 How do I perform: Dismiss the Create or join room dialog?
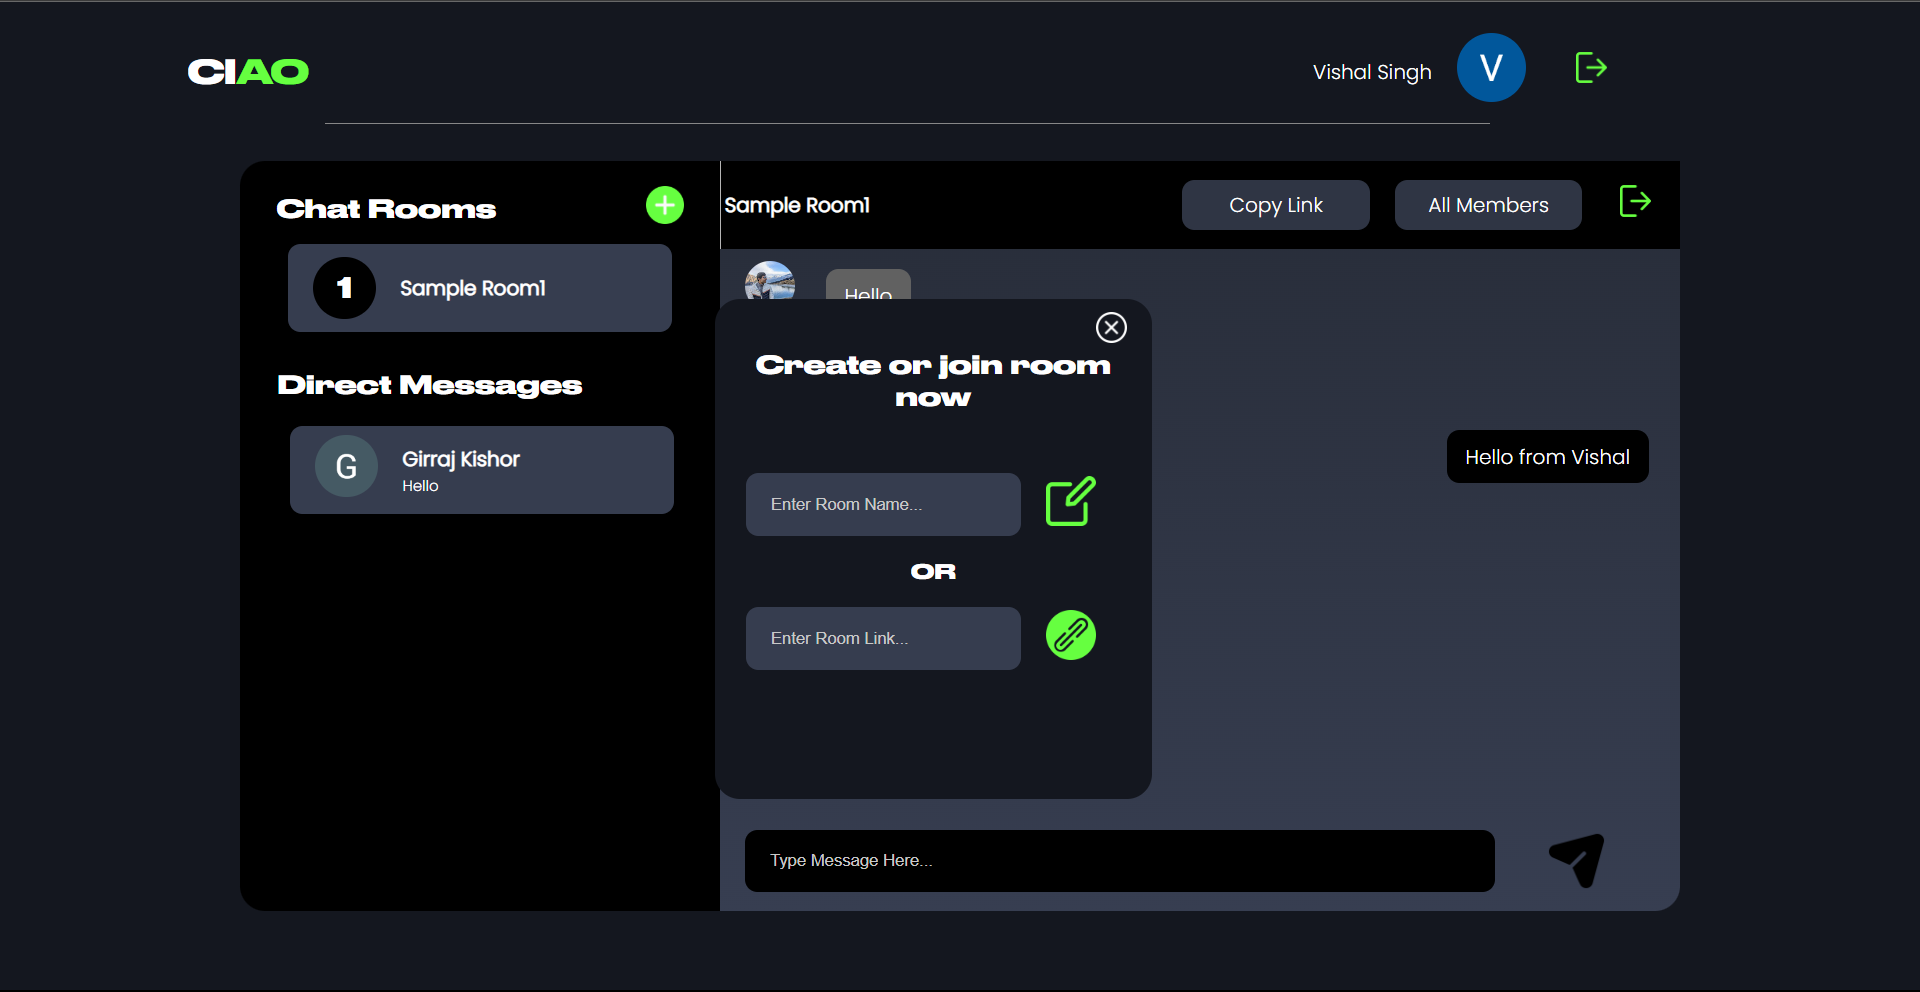click(x=1111, y=327)
